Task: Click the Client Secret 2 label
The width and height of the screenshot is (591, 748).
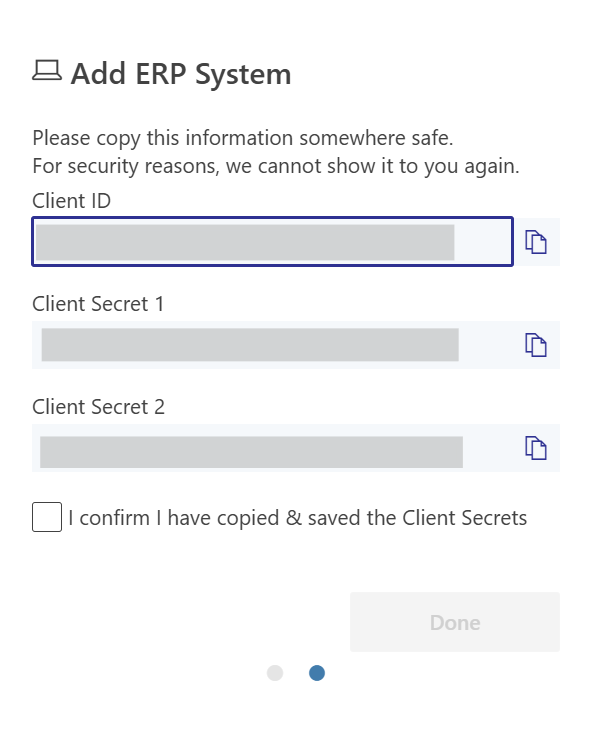Action: tap(98, 407)
